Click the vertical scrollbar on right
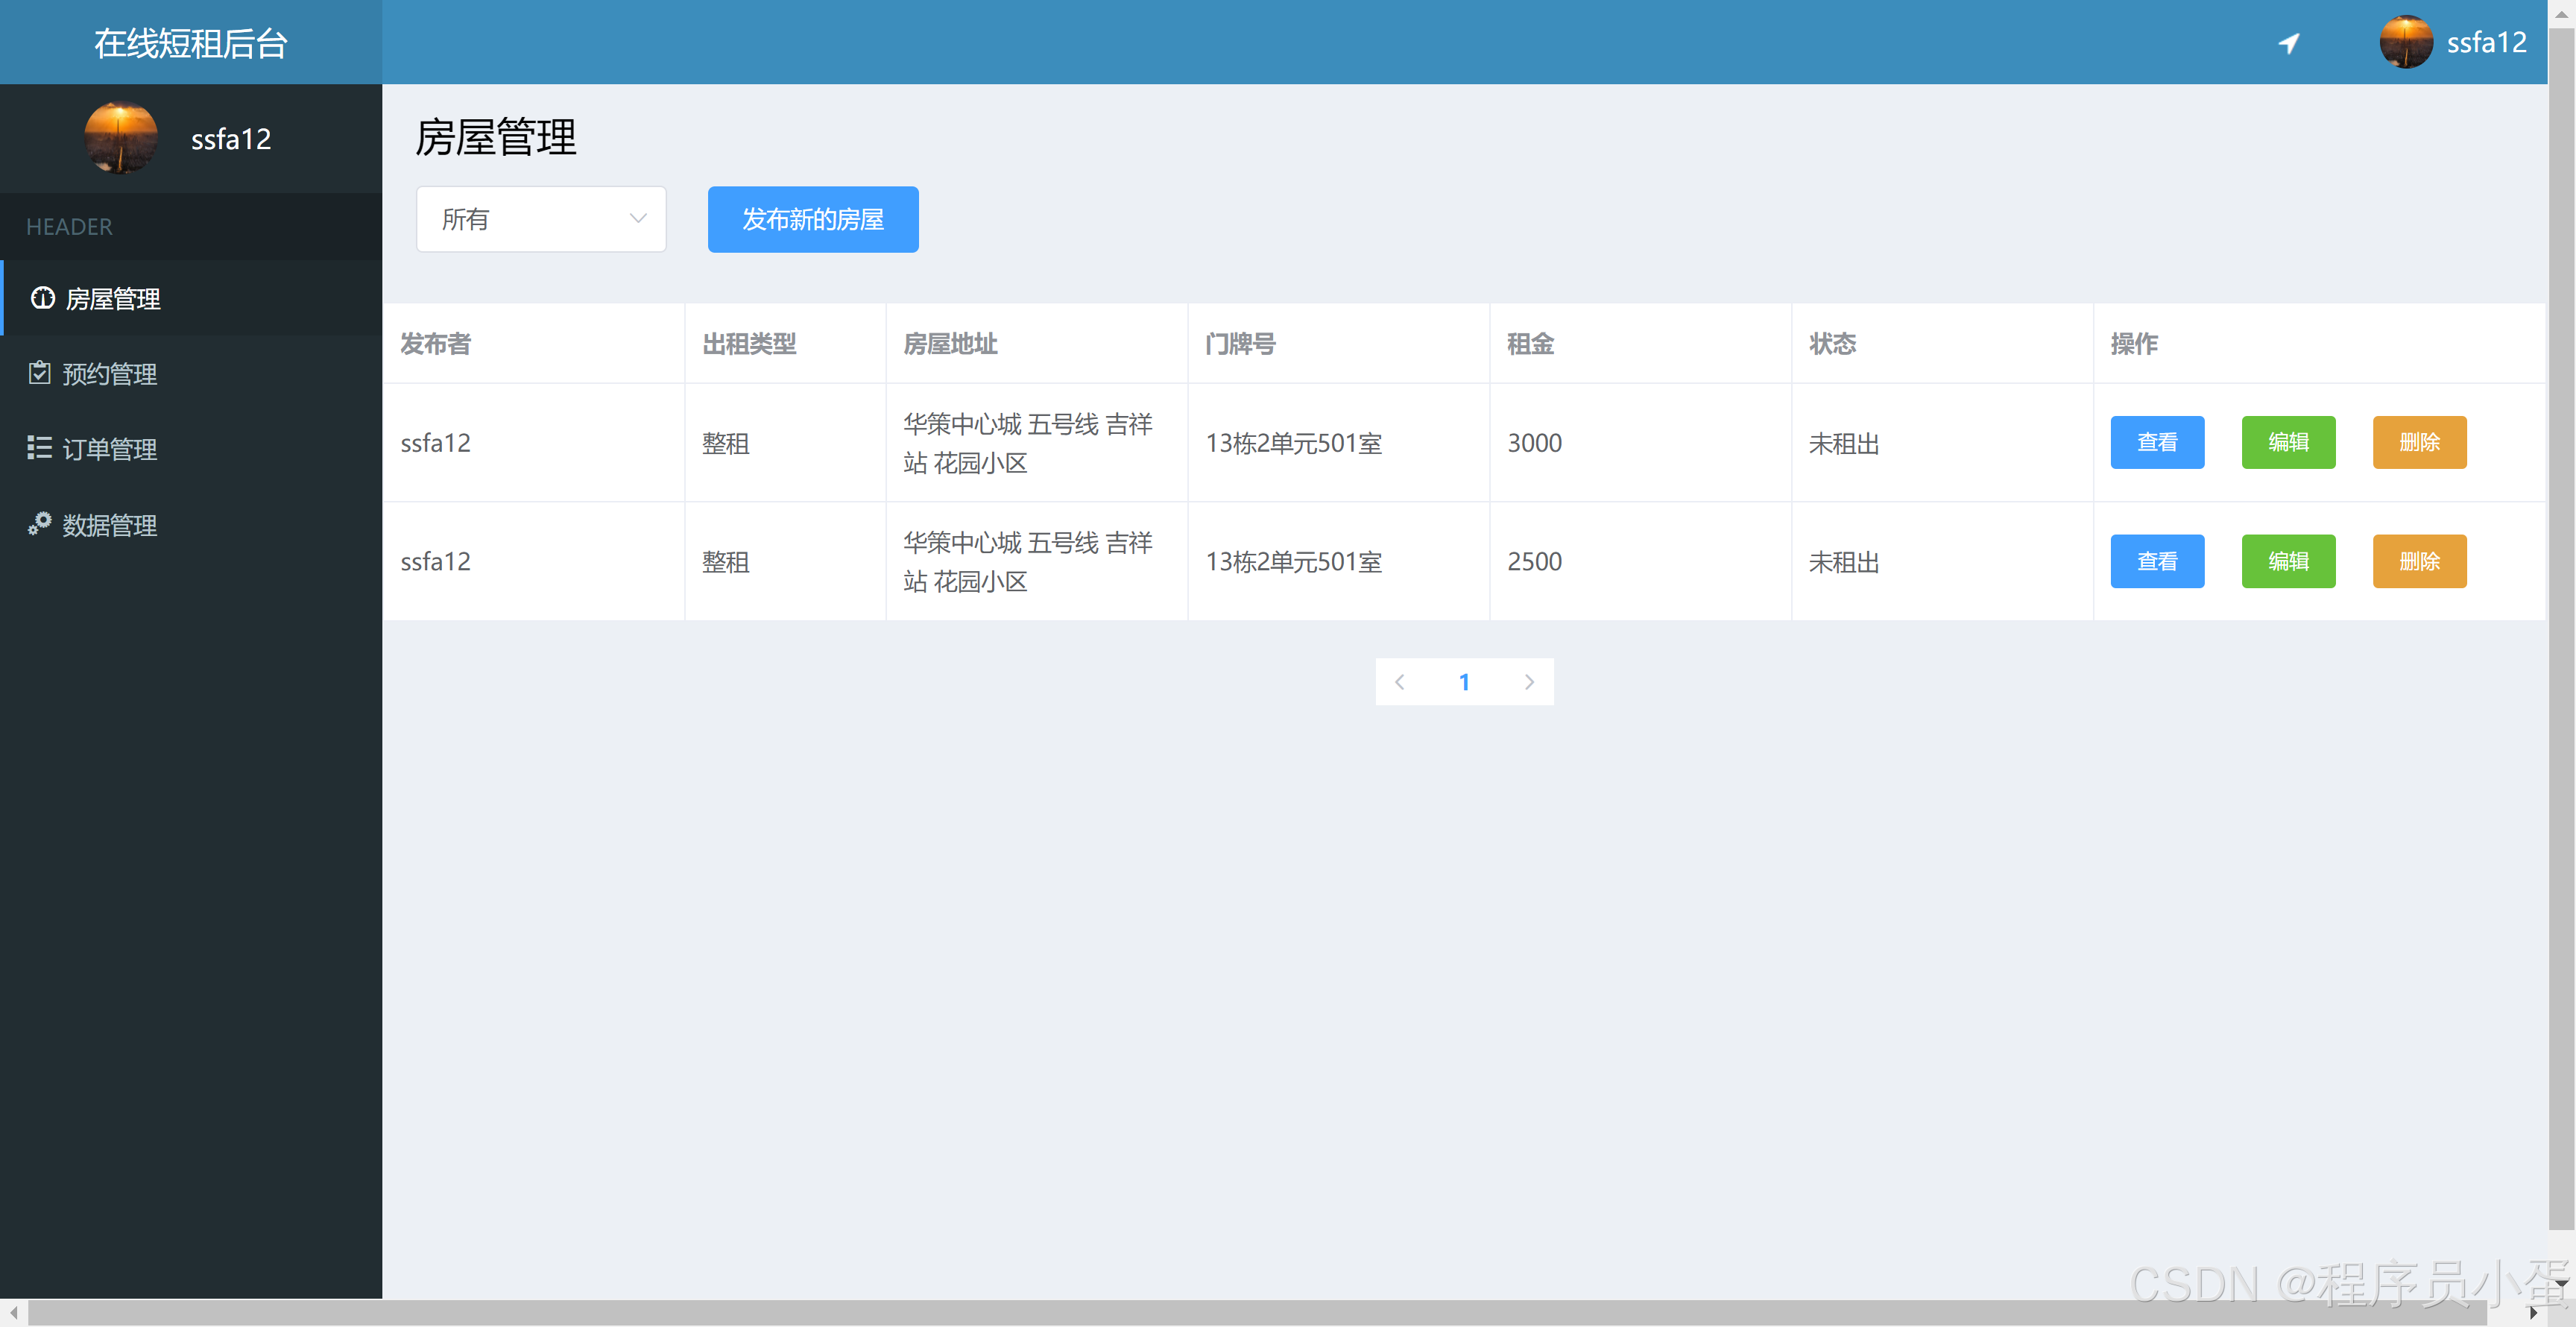The width and height of the screenshot is (2576, 1327). coord(2561,630)
